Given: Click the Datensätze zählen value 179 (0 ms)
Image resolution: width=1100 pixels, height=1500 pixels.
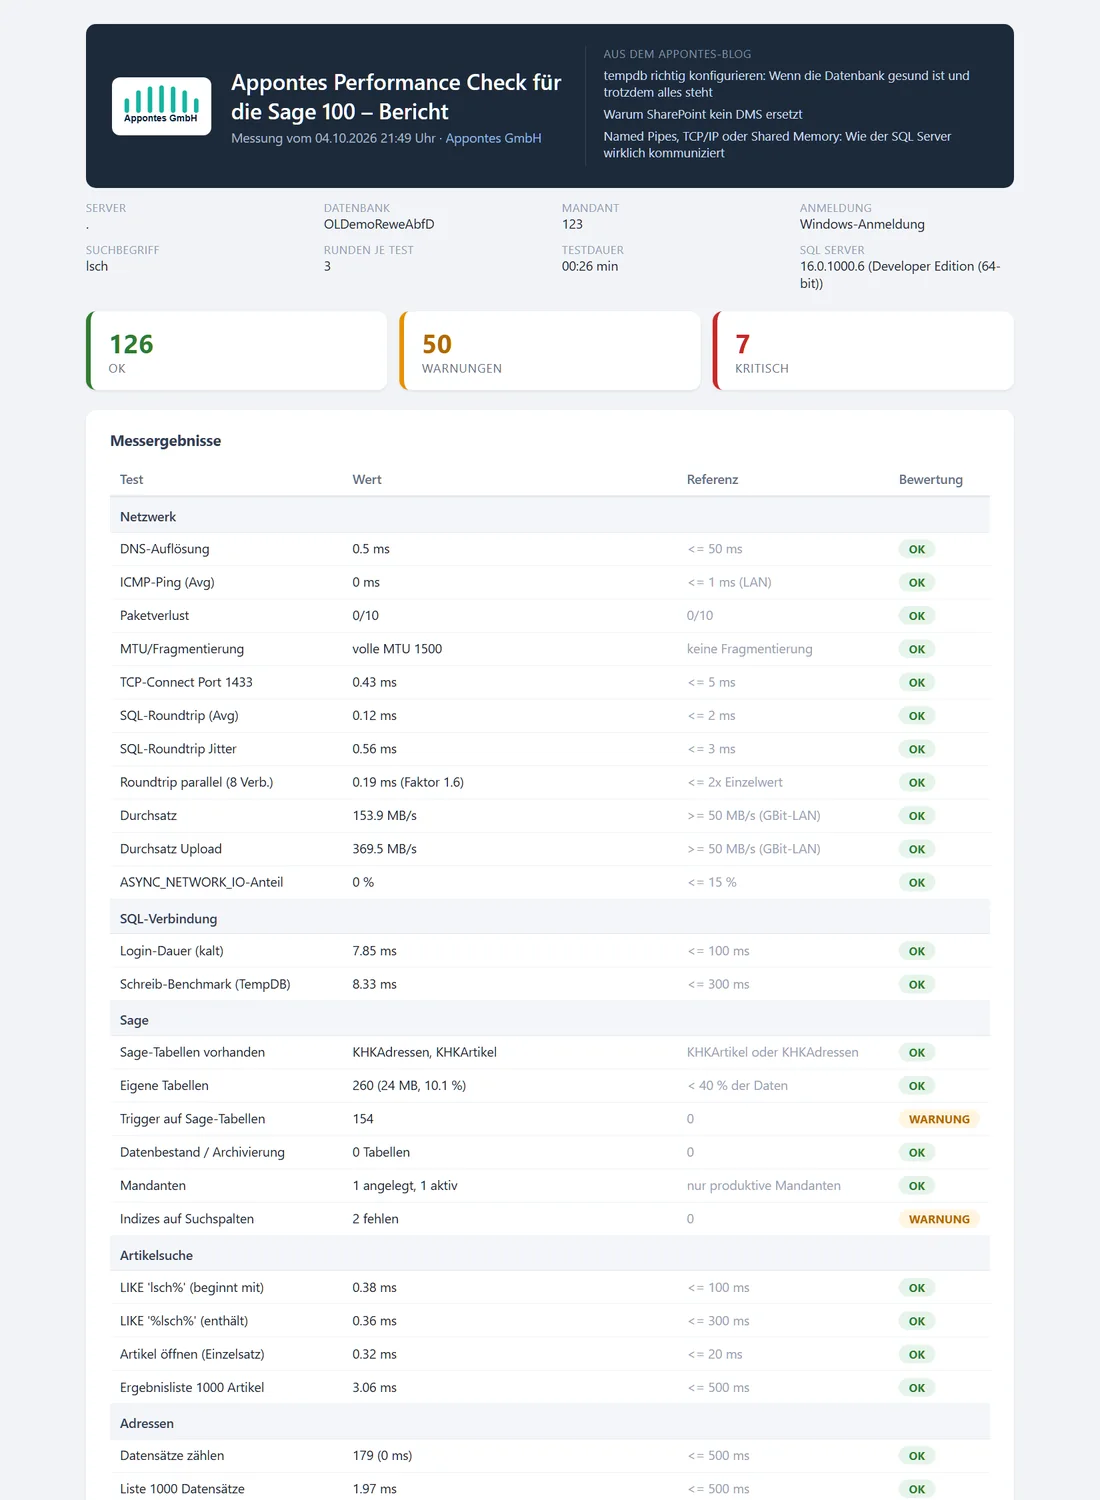Looking at the screenshot, I should [x=382, y=1456].
